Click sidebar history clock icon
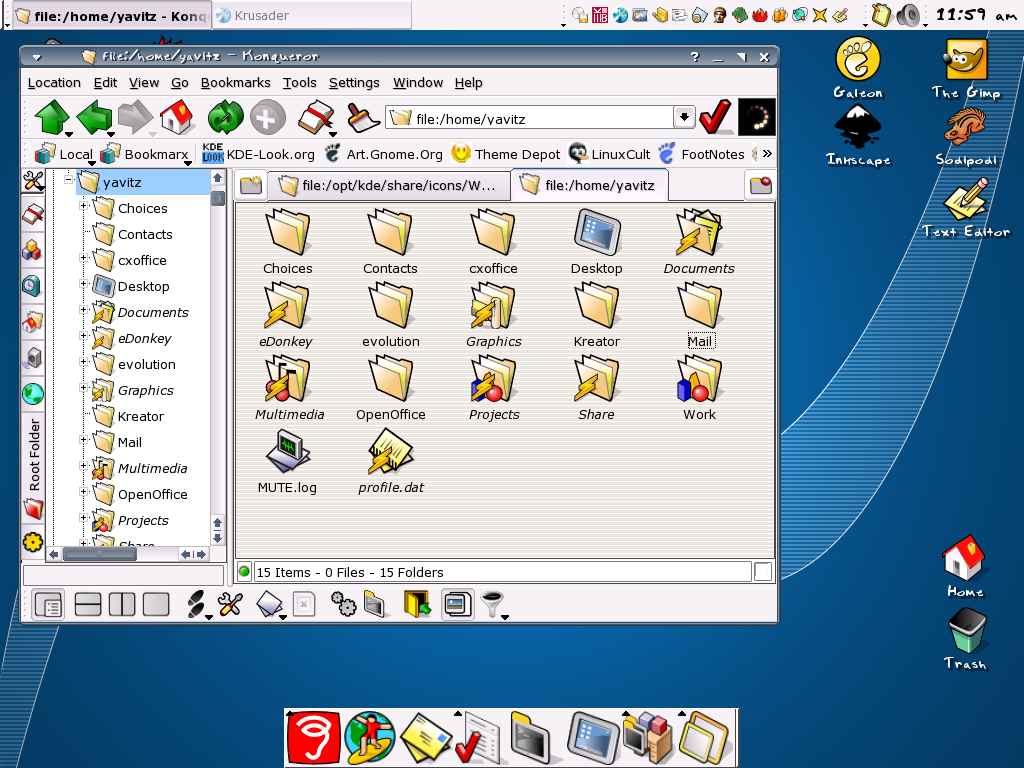The width and height of the screenshot is (1024, 768). pyautogui.click(x=32, y=285)
